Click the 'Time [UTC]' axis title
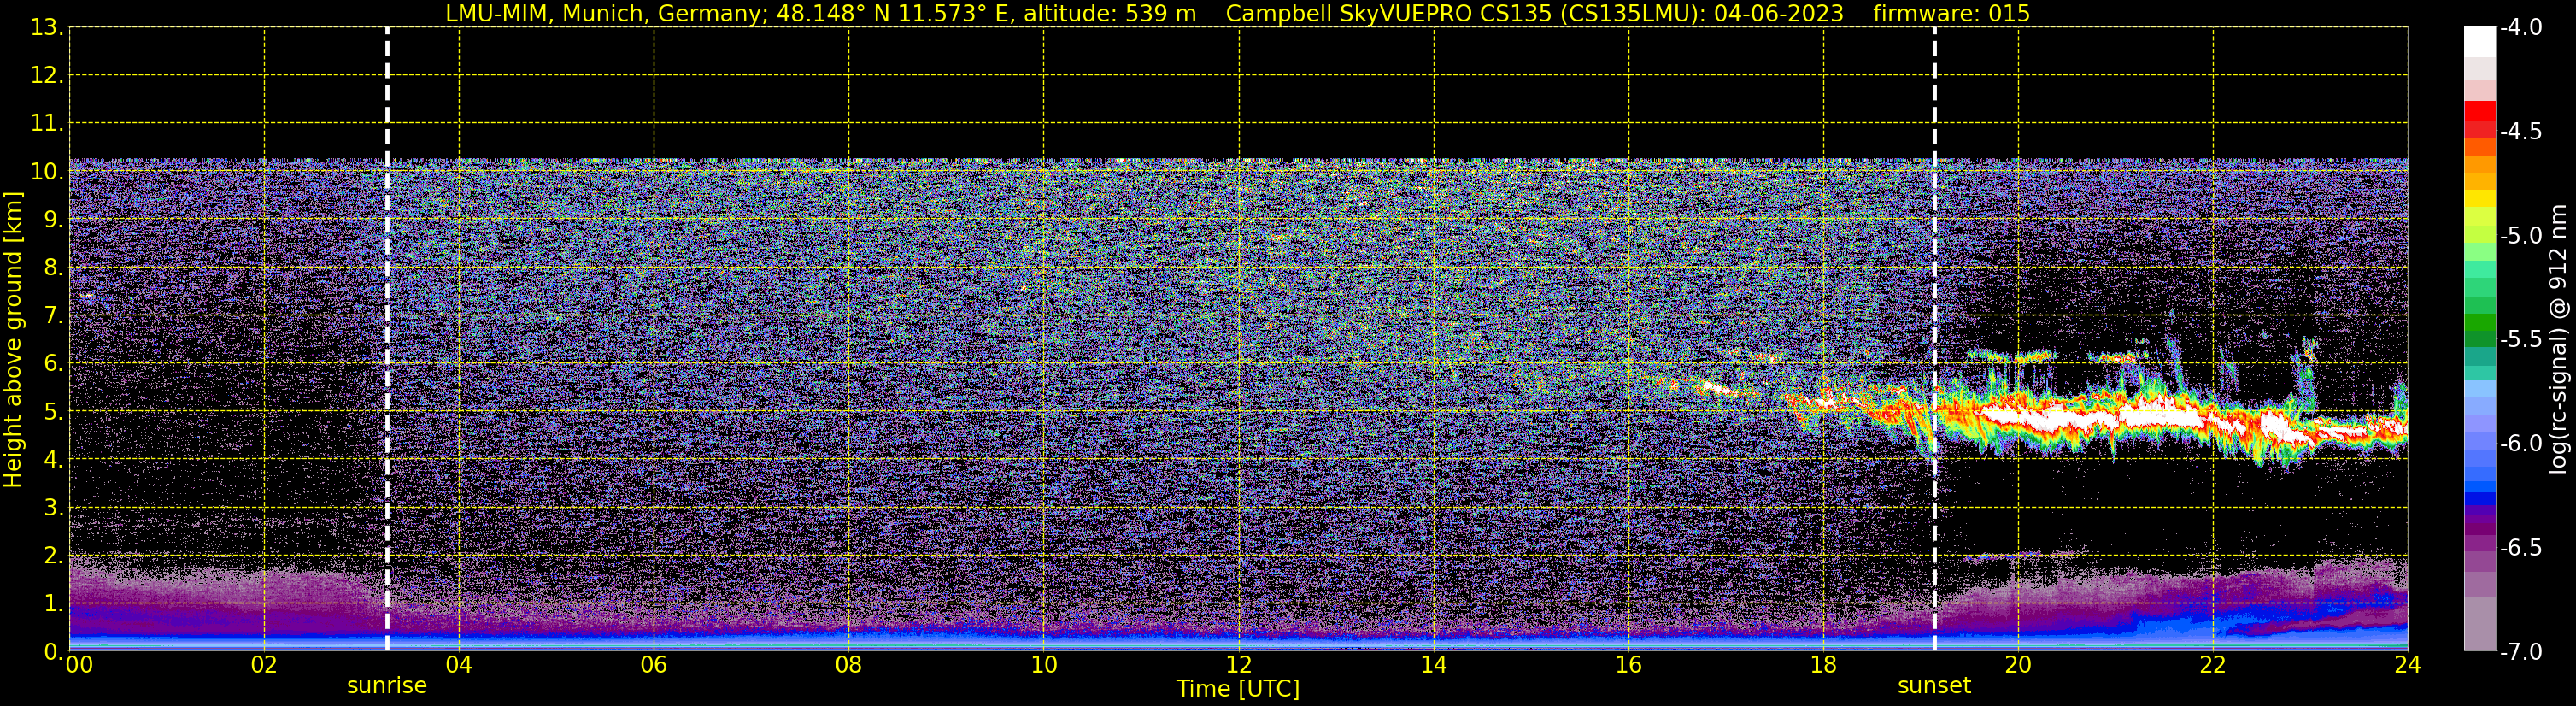This screenshot has width=2576, height=706. [1238, 689]
